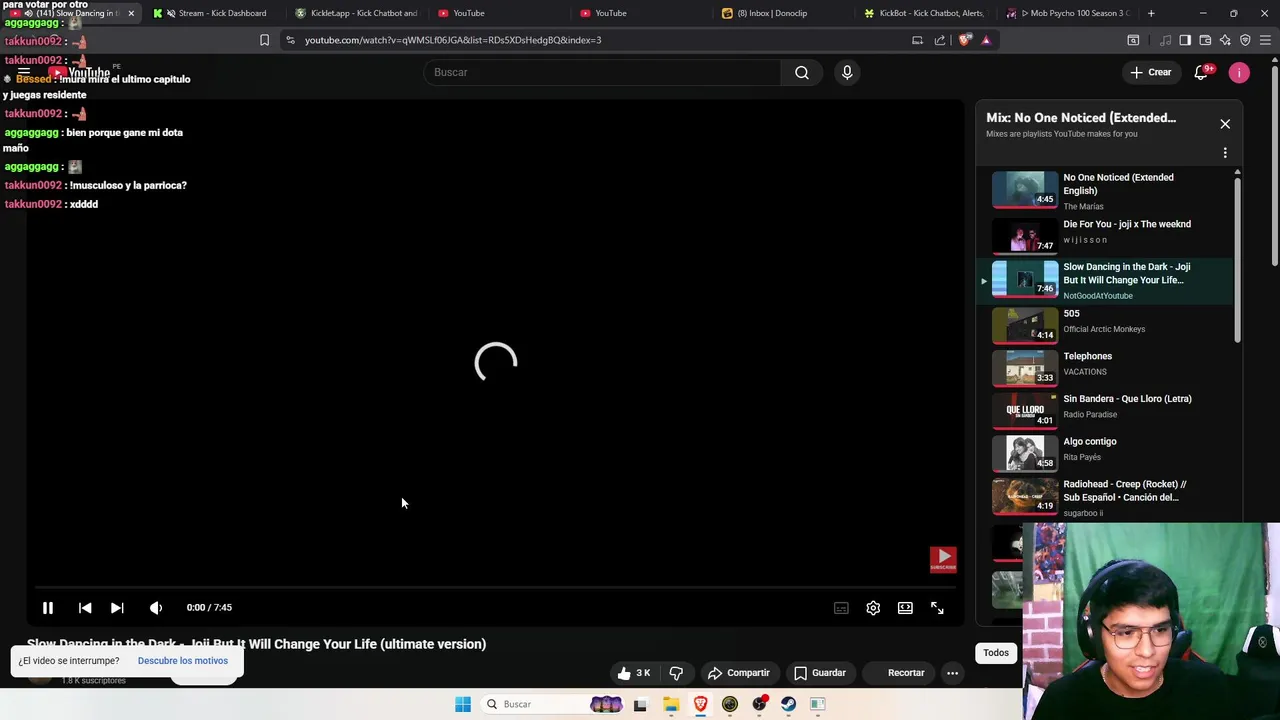Image resolution: width=1280 pixels, height=720 pixels.
Task: Switch to Mob Psycho 100 tab
Action: [x=1069, y=13]
